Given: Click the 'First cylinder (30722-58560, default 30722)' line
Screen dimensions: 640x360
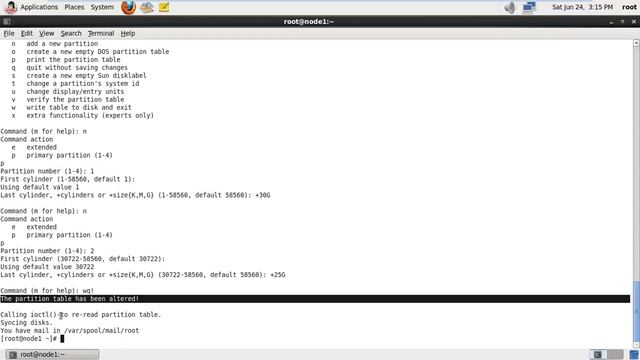Looking at the screenshot, I should tap(82, 259).
